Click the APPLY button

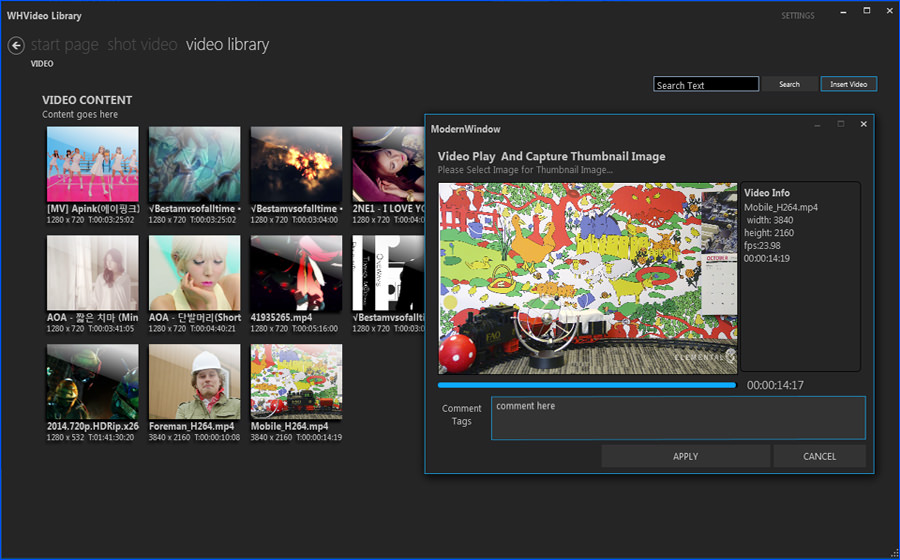click(685, 456)
